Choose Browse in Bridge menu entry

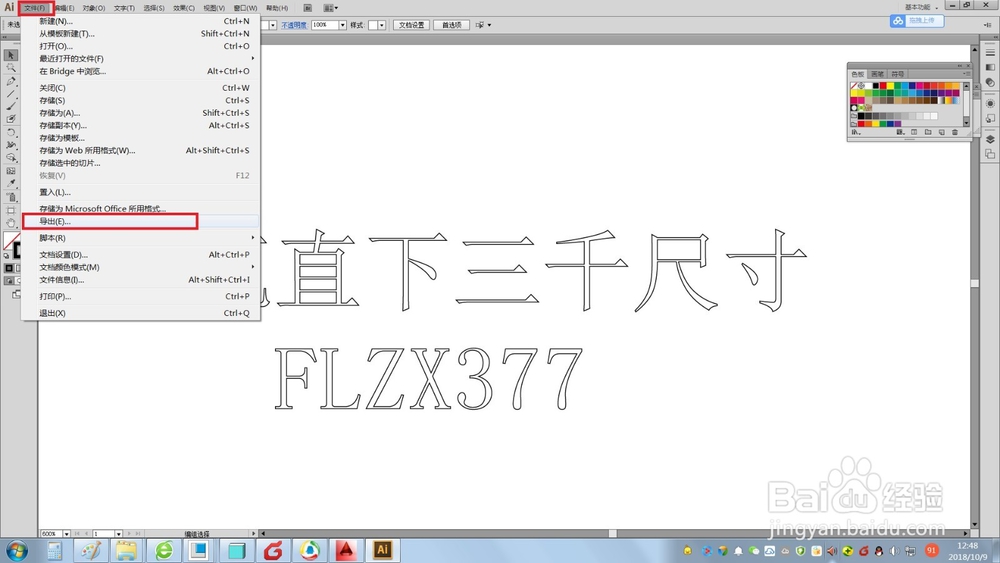coord(141,71)
